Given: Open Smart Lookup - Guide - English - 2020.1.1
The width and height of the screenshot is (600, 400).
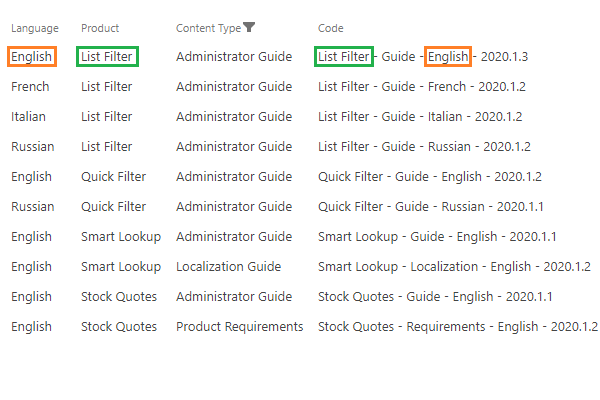Looking at the screenshot, I should [x=437, y=237].
